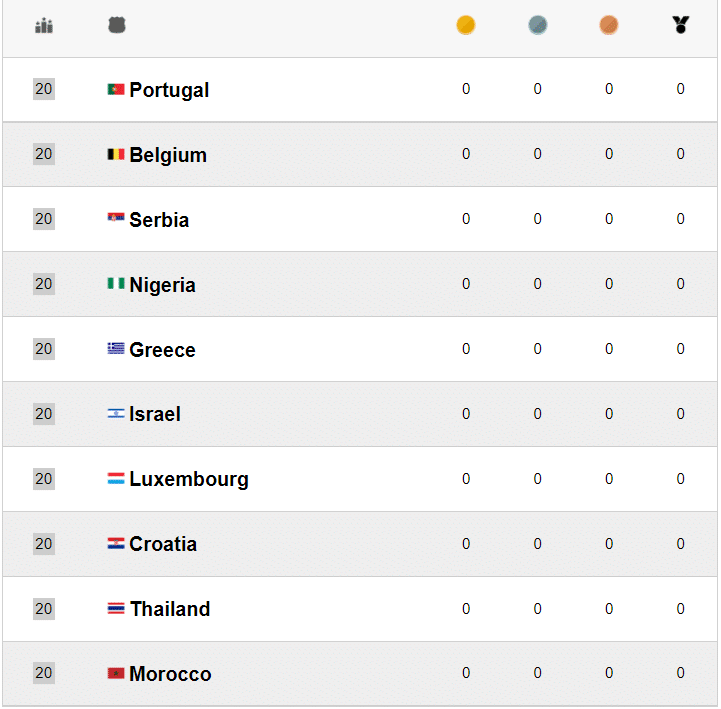Image resolution: width=721 pixels, height=709 pixels.
Task: Click the gold medal header icon
Action: (x=466, y=25)
